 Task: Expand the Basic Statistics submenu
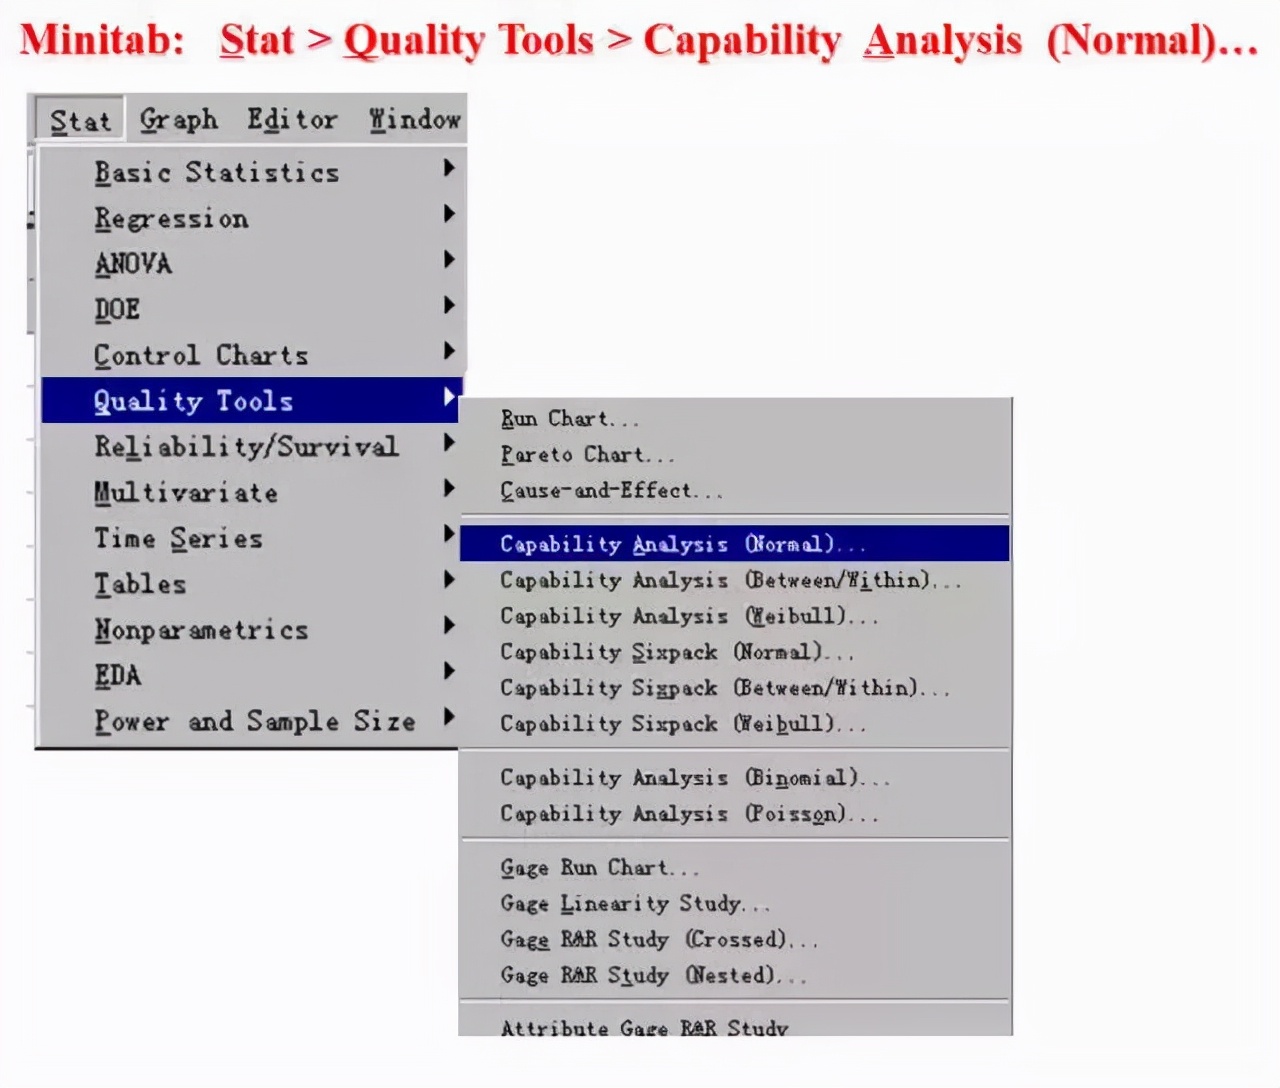(x=251, y=172)
